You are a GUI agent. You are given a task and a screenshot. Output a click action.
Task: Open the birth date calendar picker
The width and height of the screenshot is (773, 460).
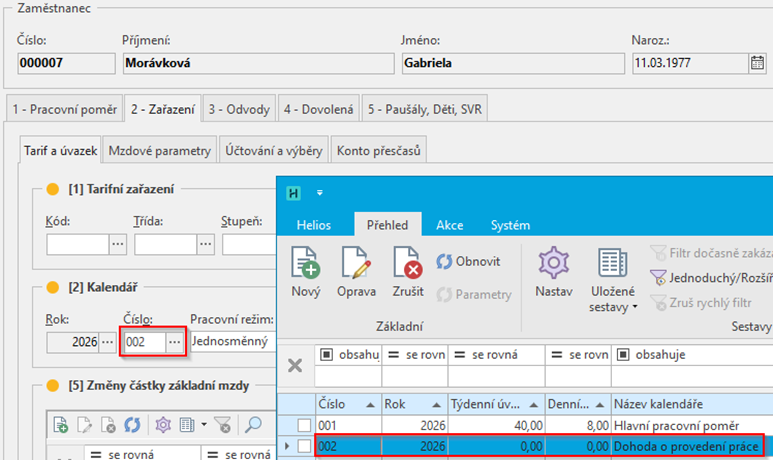coord(757,63)
